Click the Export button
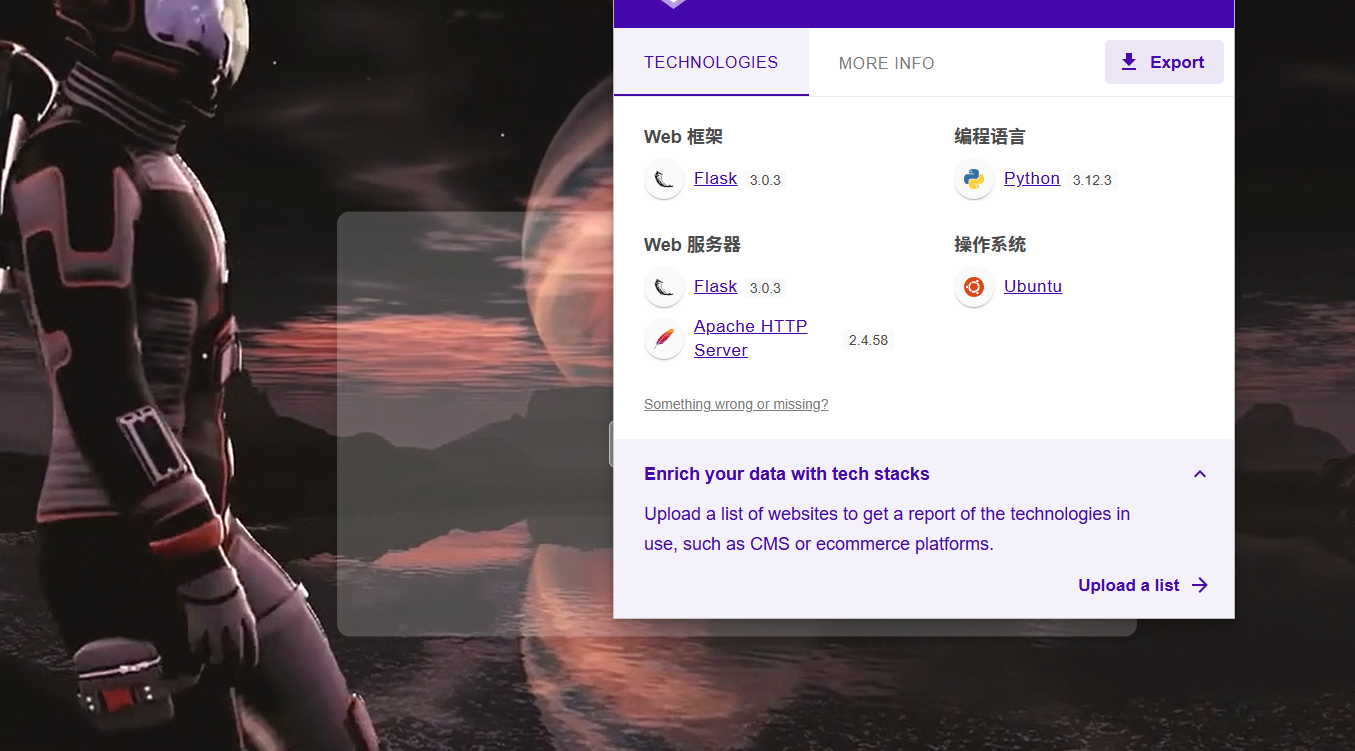This screenshot has width=1355, height=751. (x=1164, y=62)
